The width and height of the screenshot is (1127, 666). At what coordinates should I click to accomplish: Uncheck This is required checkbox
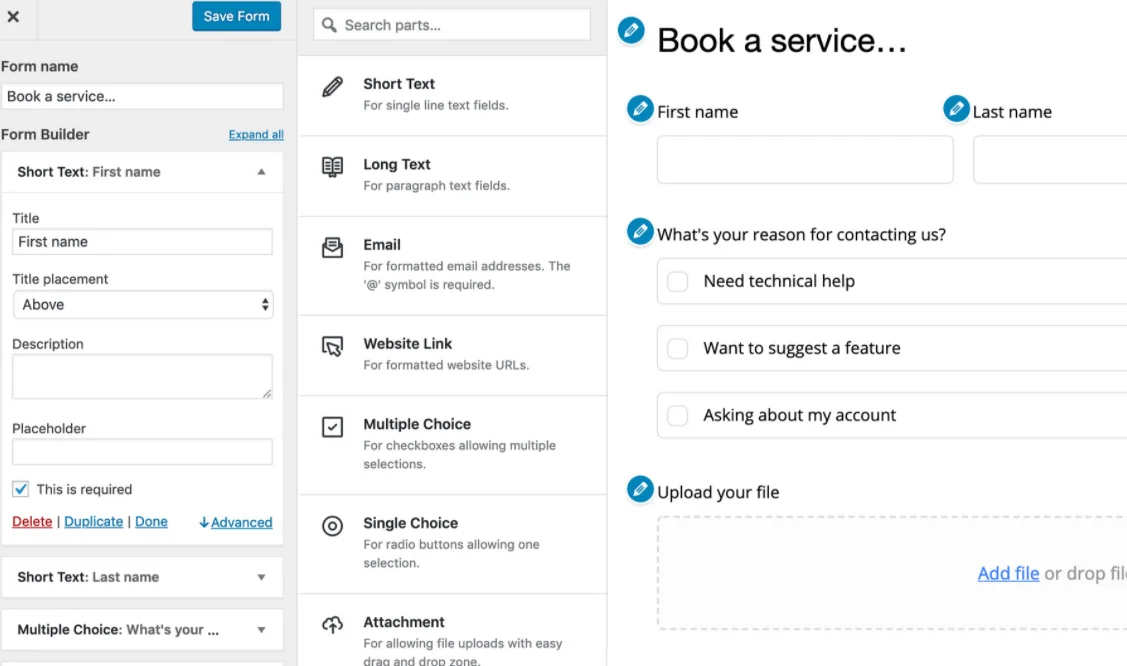click(20, 489)
